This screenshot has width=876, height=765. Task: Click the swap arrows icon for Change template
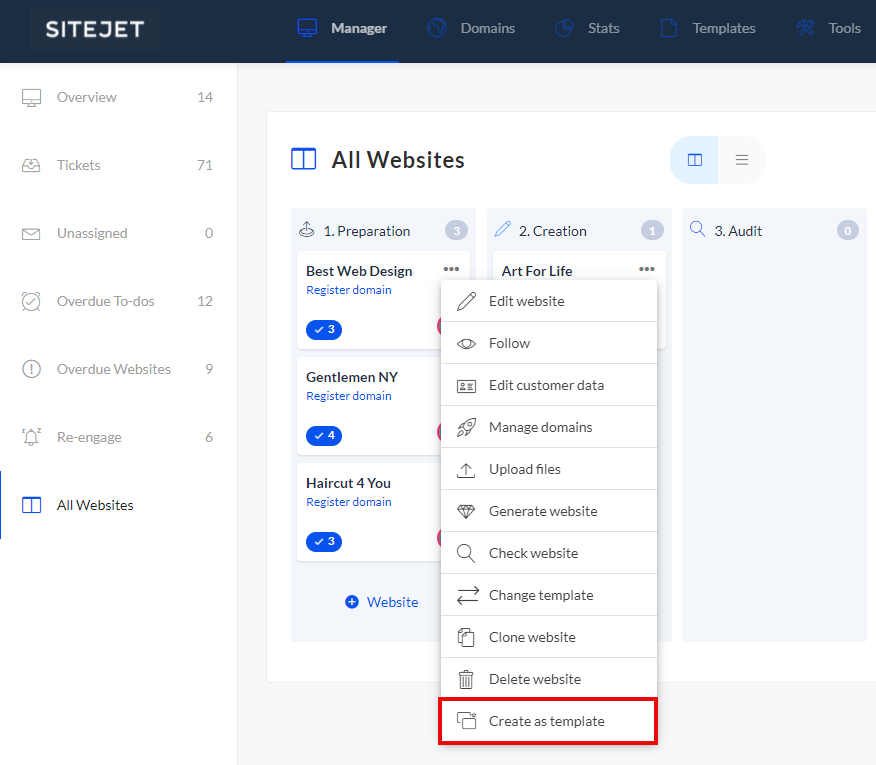(x=467, y=595)
